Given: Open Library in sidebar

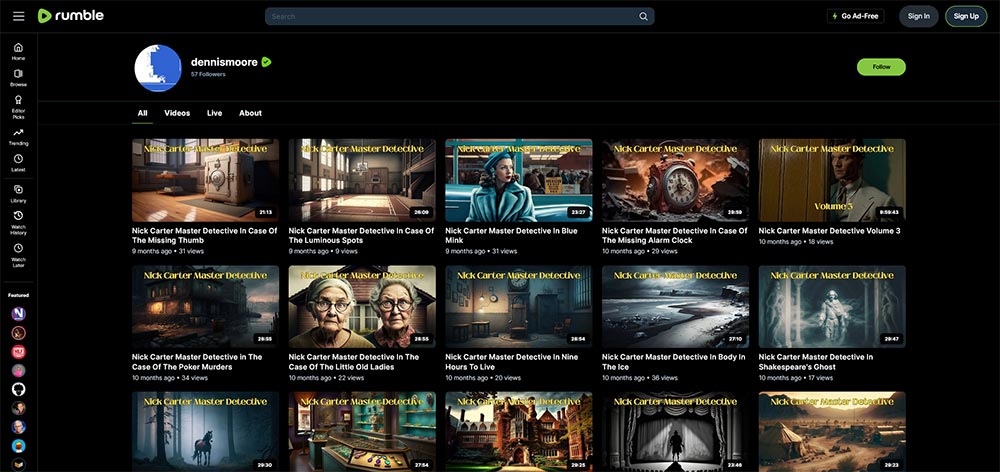Looking at the screenshot, I should coord(18,193).
